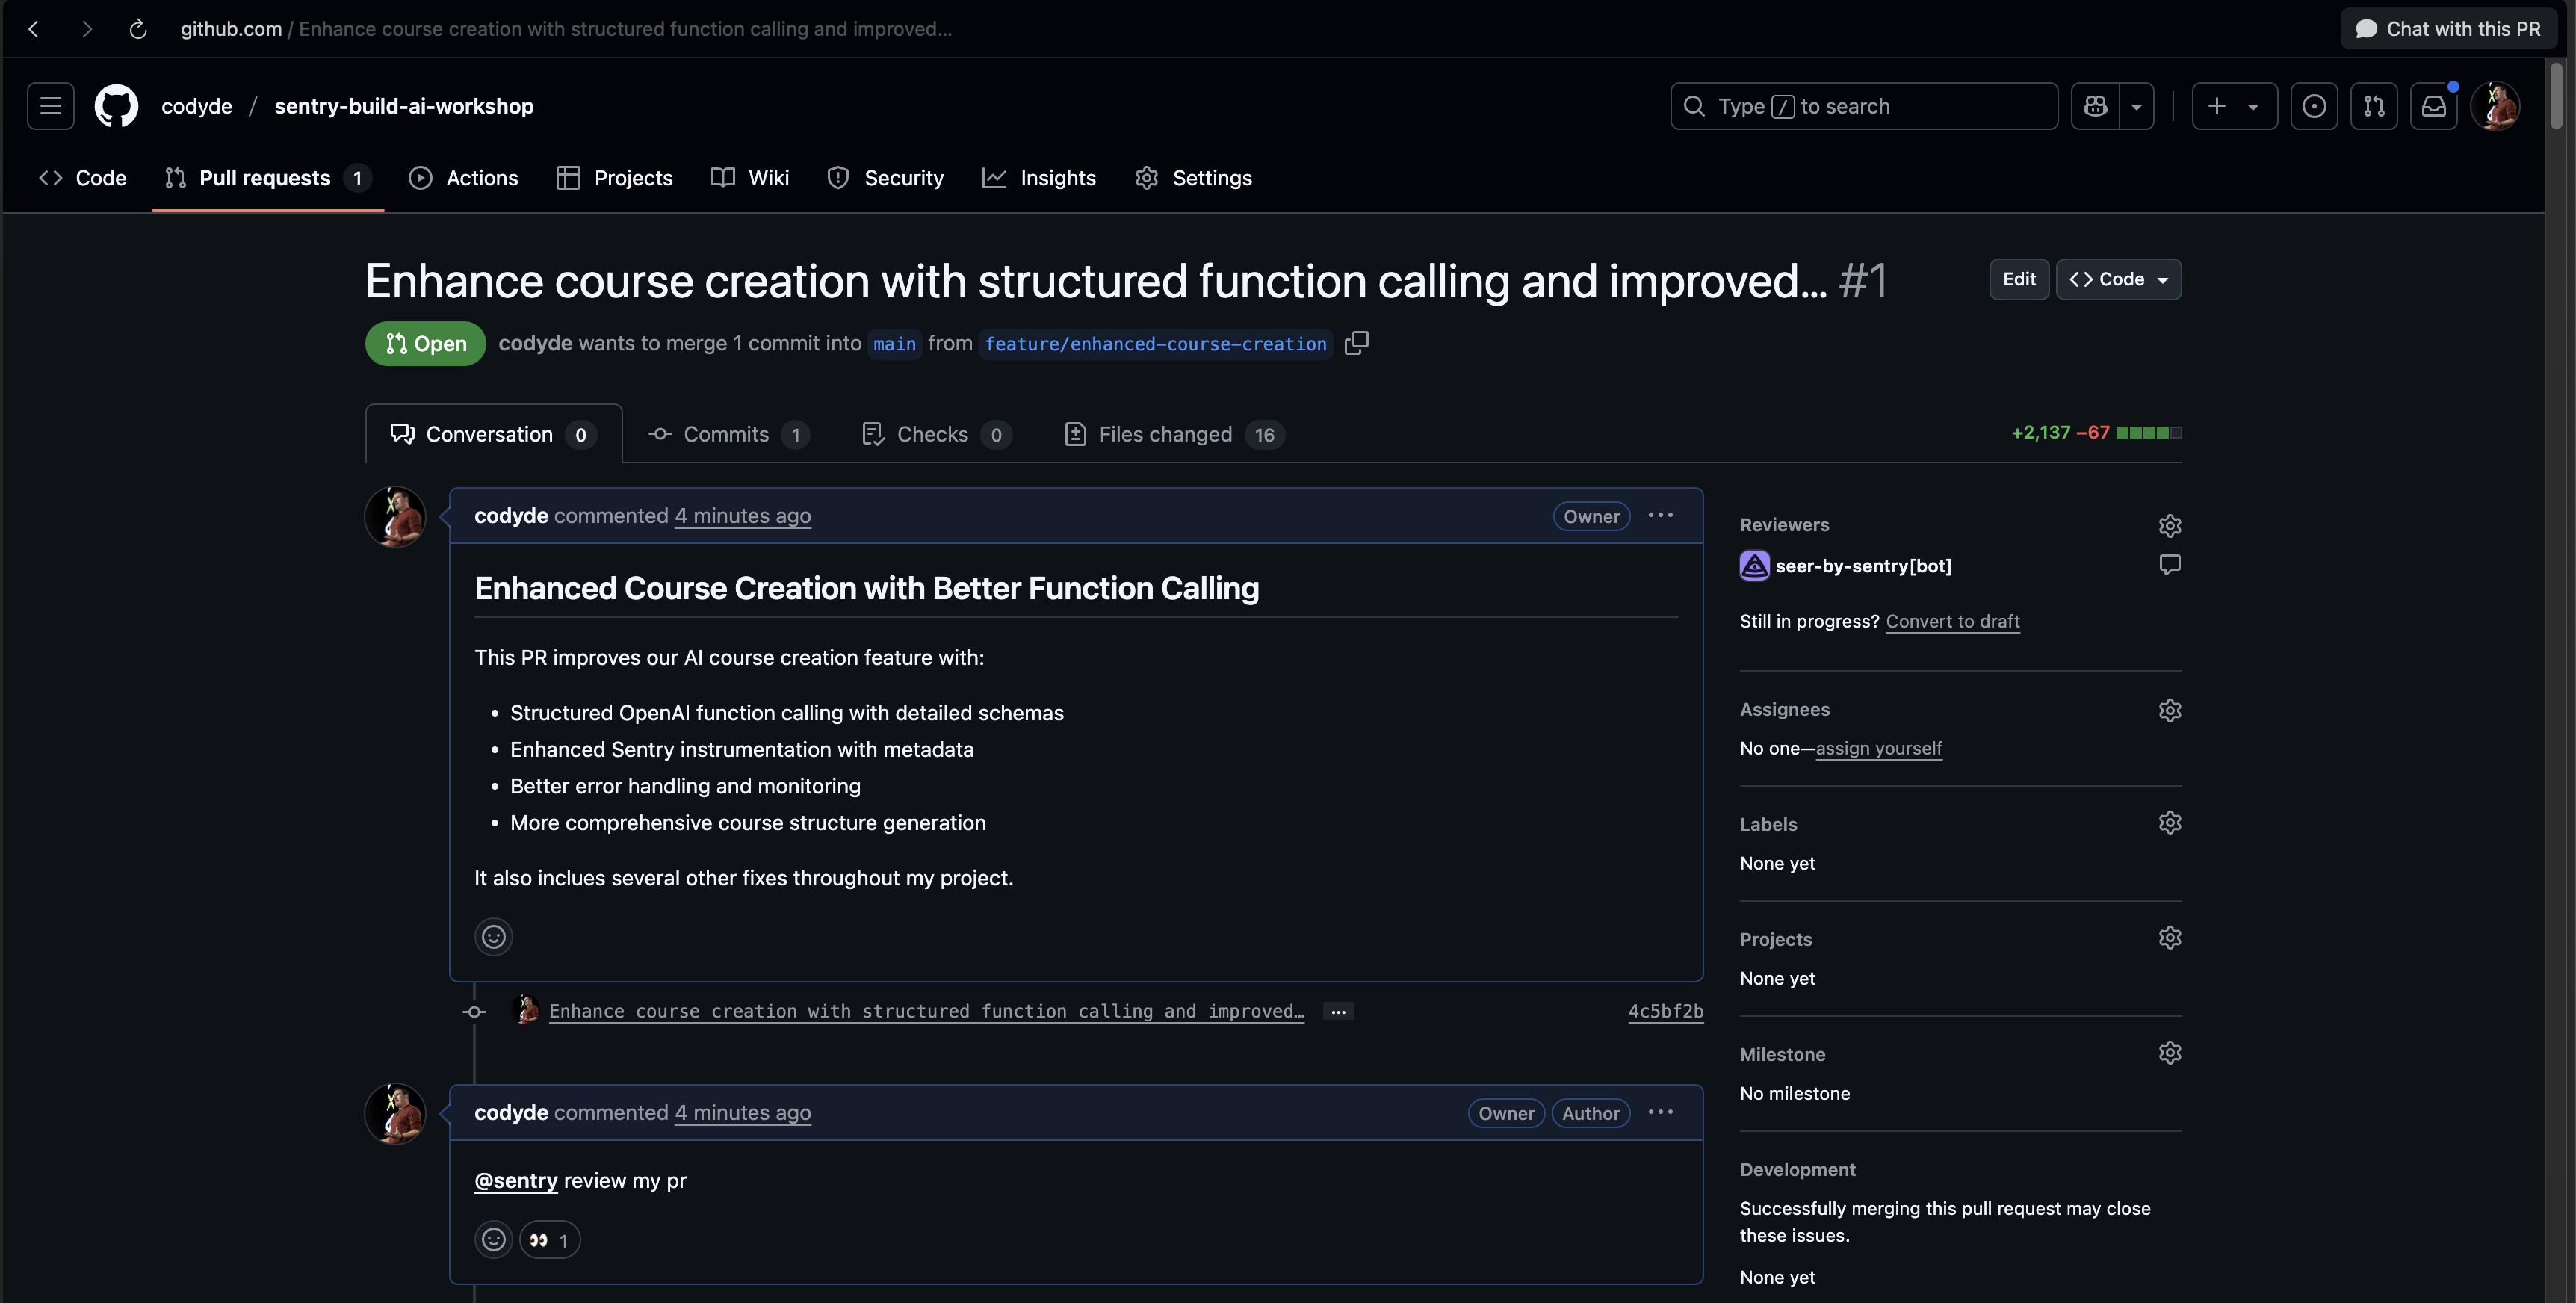Click codyde author name in first comment header
Image resolution: width=2576 pixels, height=1303 pixels.
coord(511,516)
